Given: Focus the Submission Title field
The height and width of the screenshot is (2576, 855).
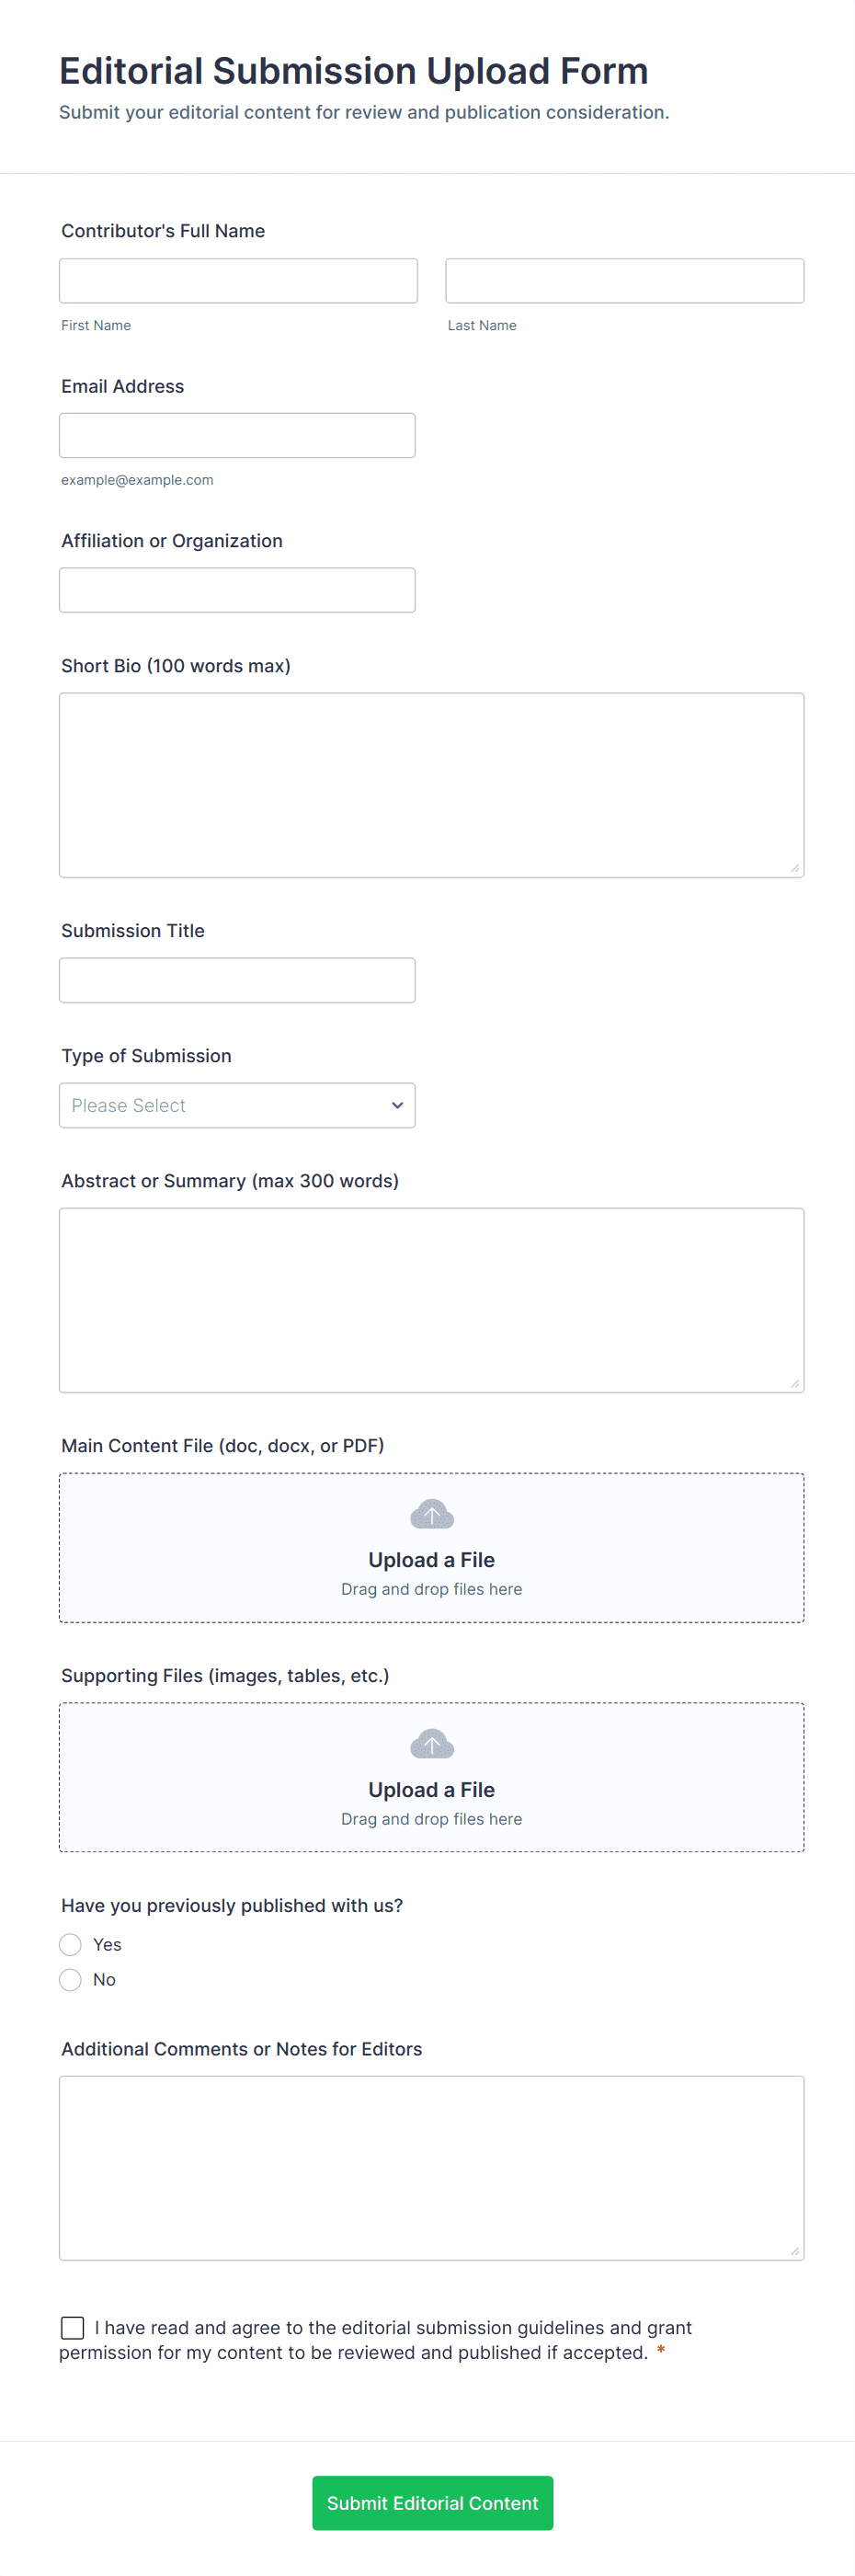Looking at the screenshot, I should click(x=237, y=980).
